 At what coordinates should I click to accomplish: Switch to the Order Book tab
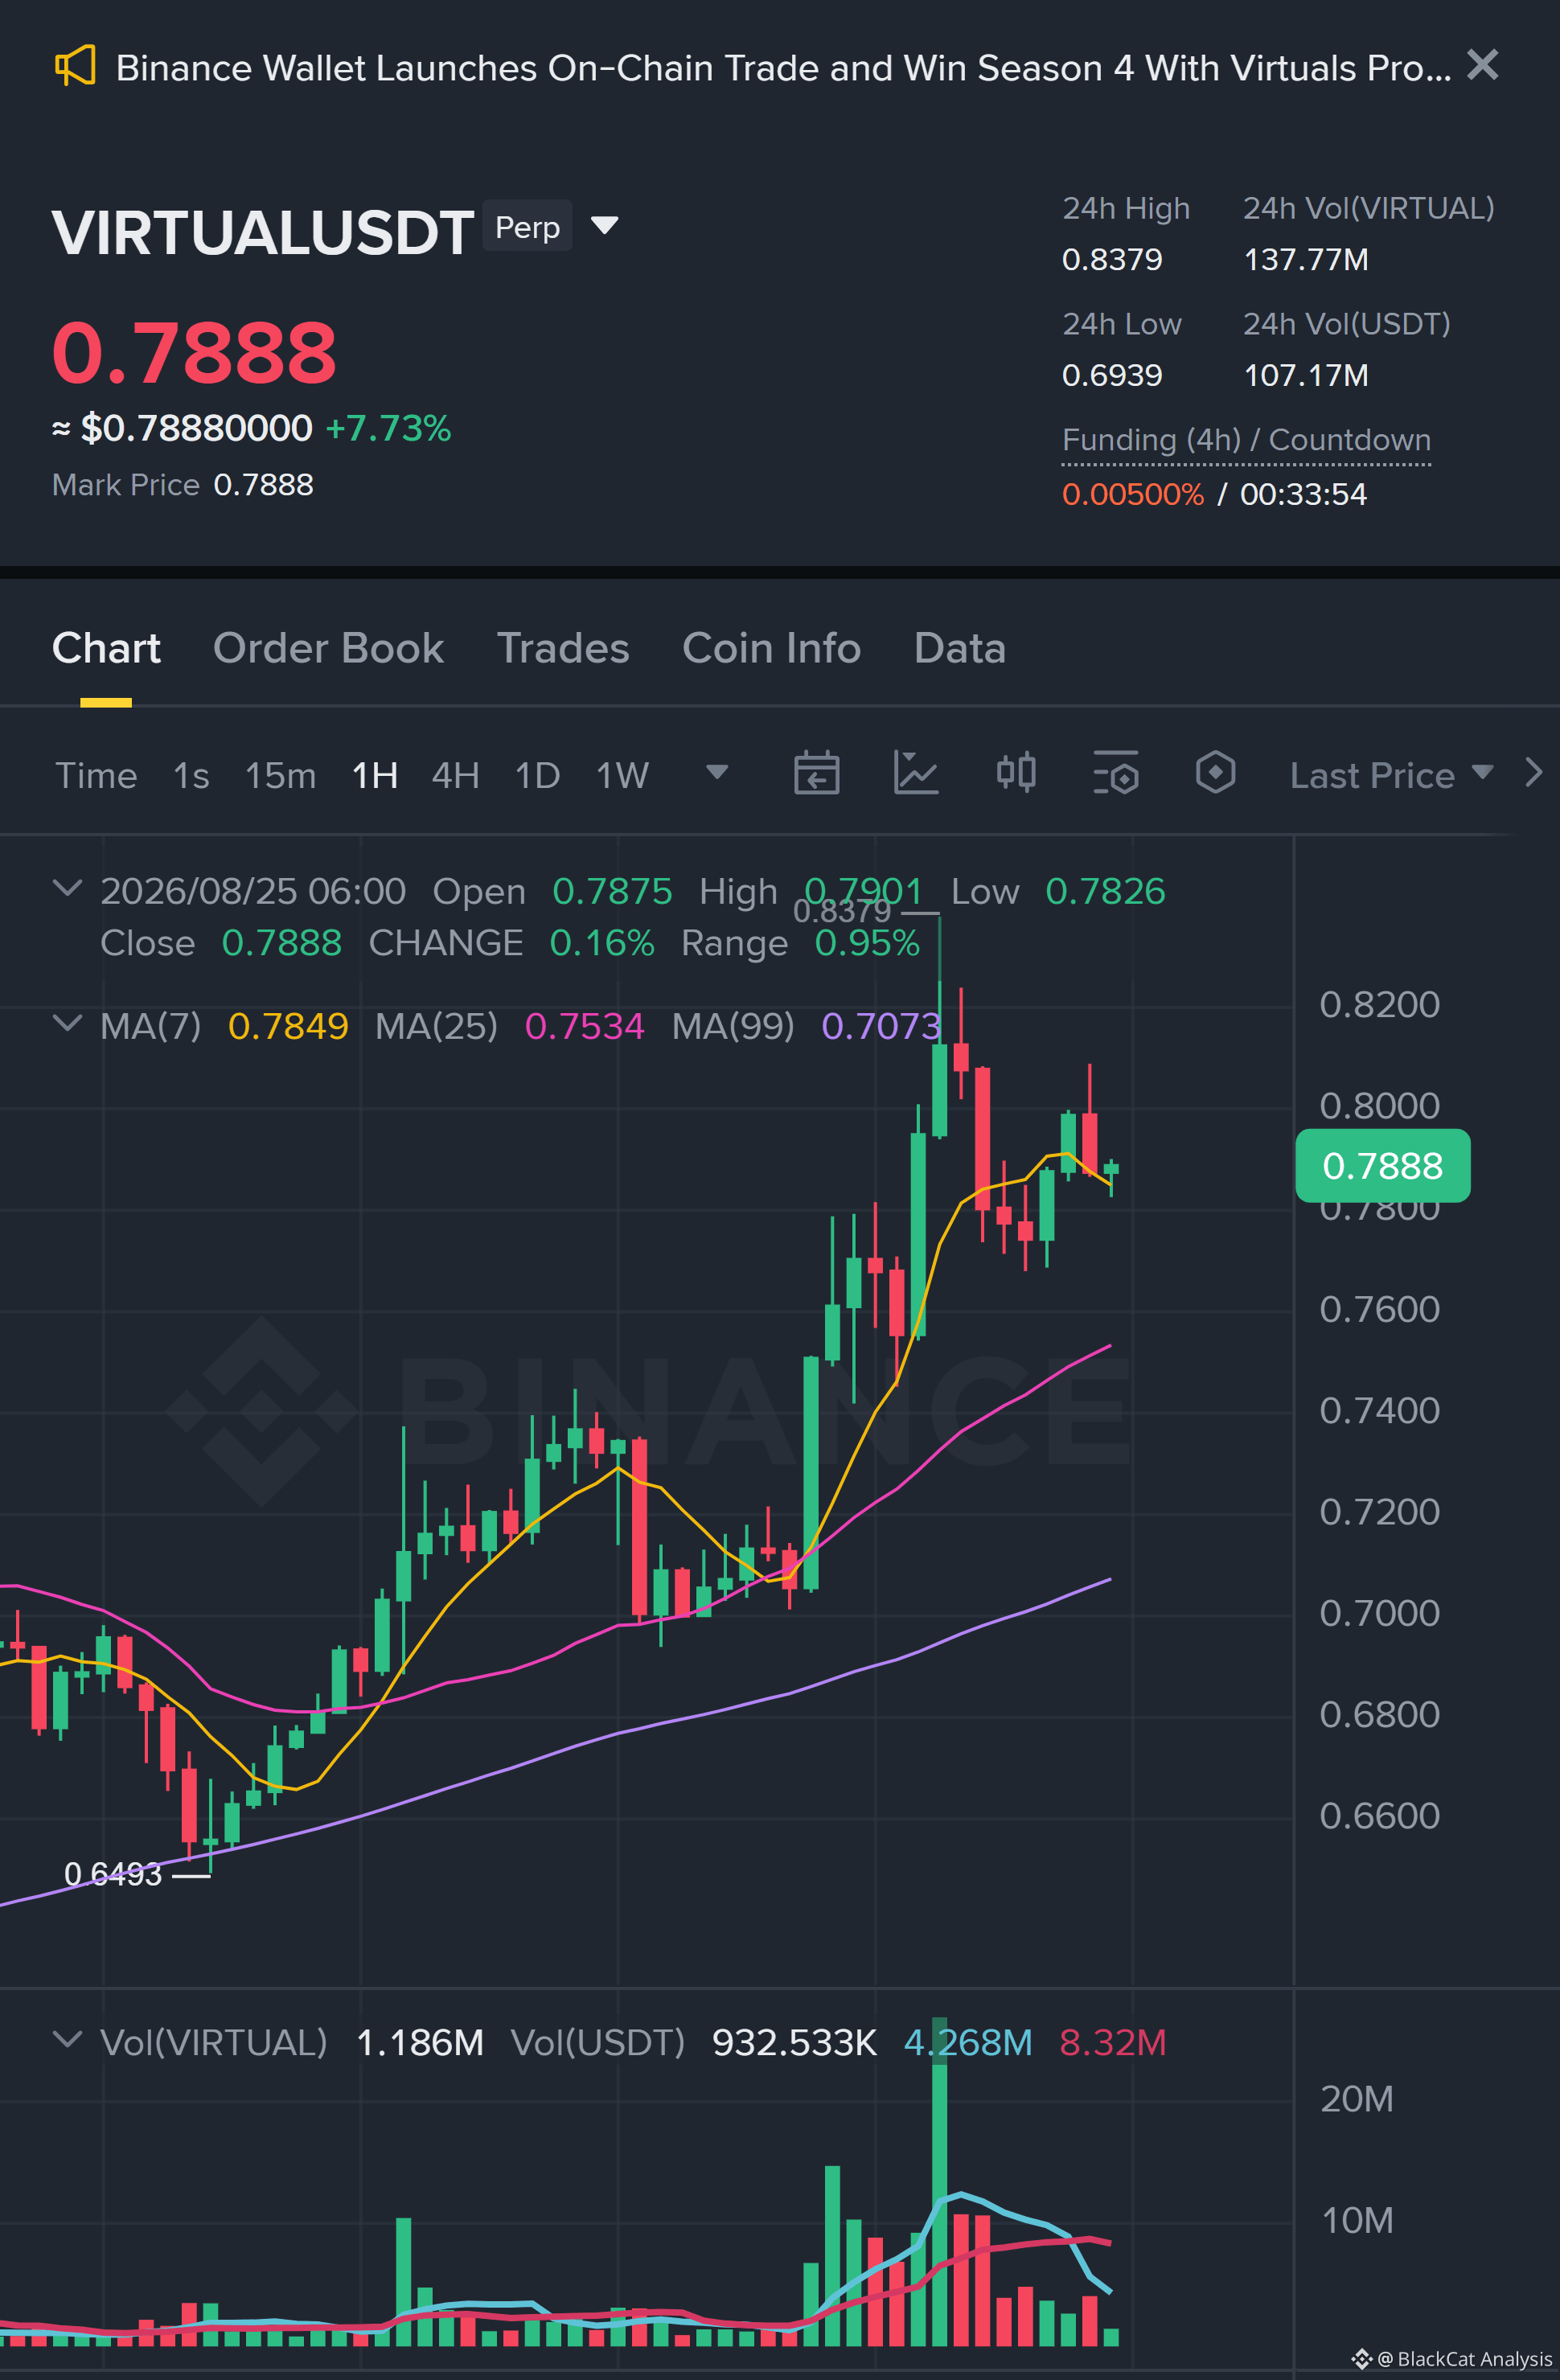[328, 648]
